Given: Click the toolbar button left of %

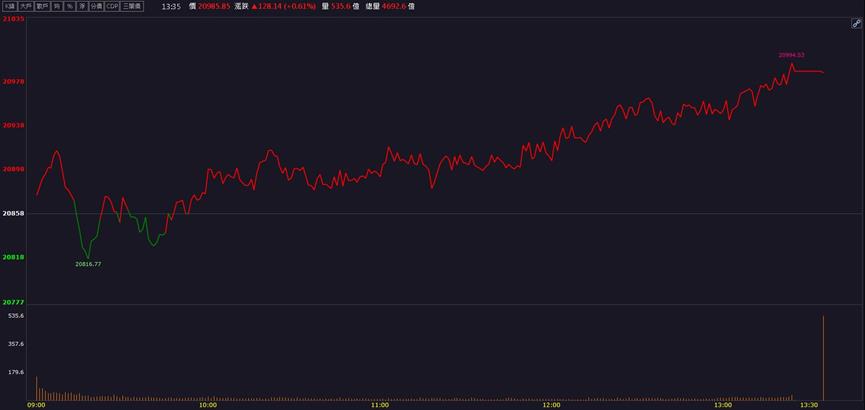Looking at the screenshot, I should tap(56, 6).
